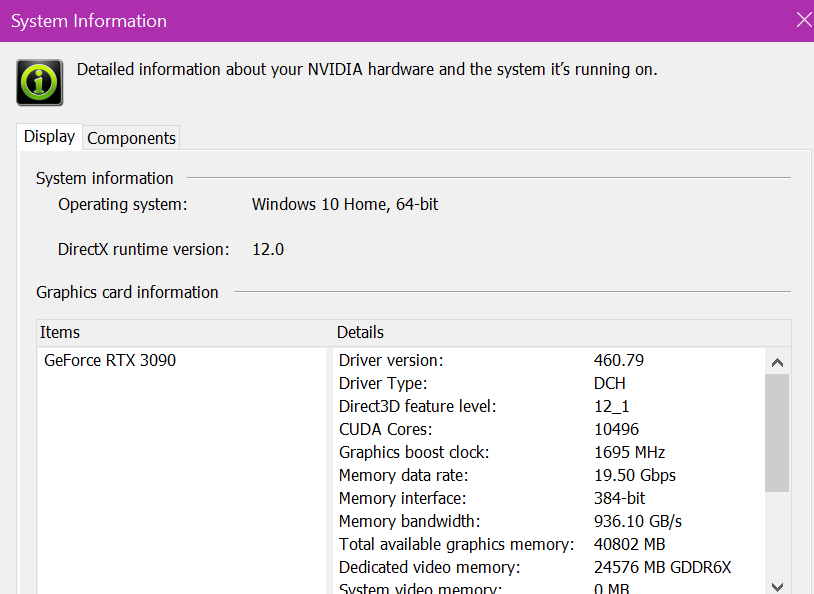Click the Detailed information about NVIDIA hardware description
This screenshot has width=814, height=594.
(367, 70)
